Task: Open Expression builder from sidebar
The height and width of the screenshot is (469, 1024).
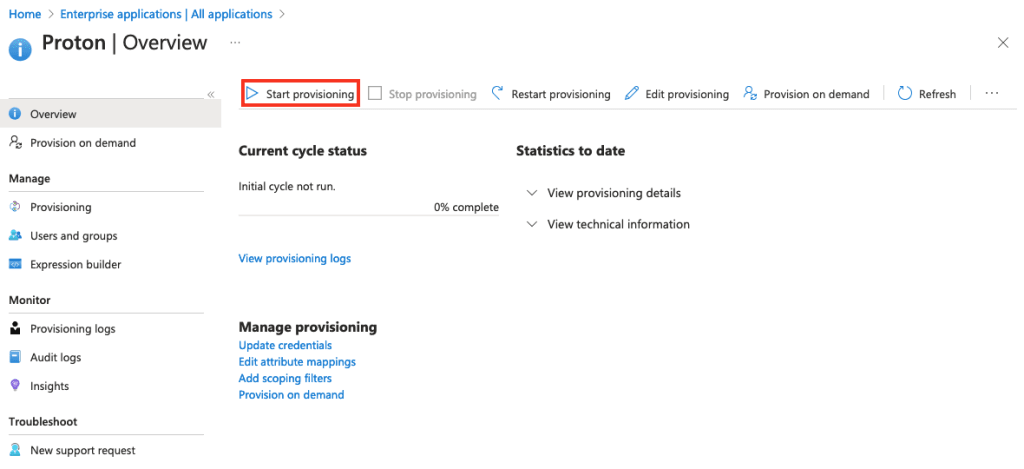Action: (75, 265)
